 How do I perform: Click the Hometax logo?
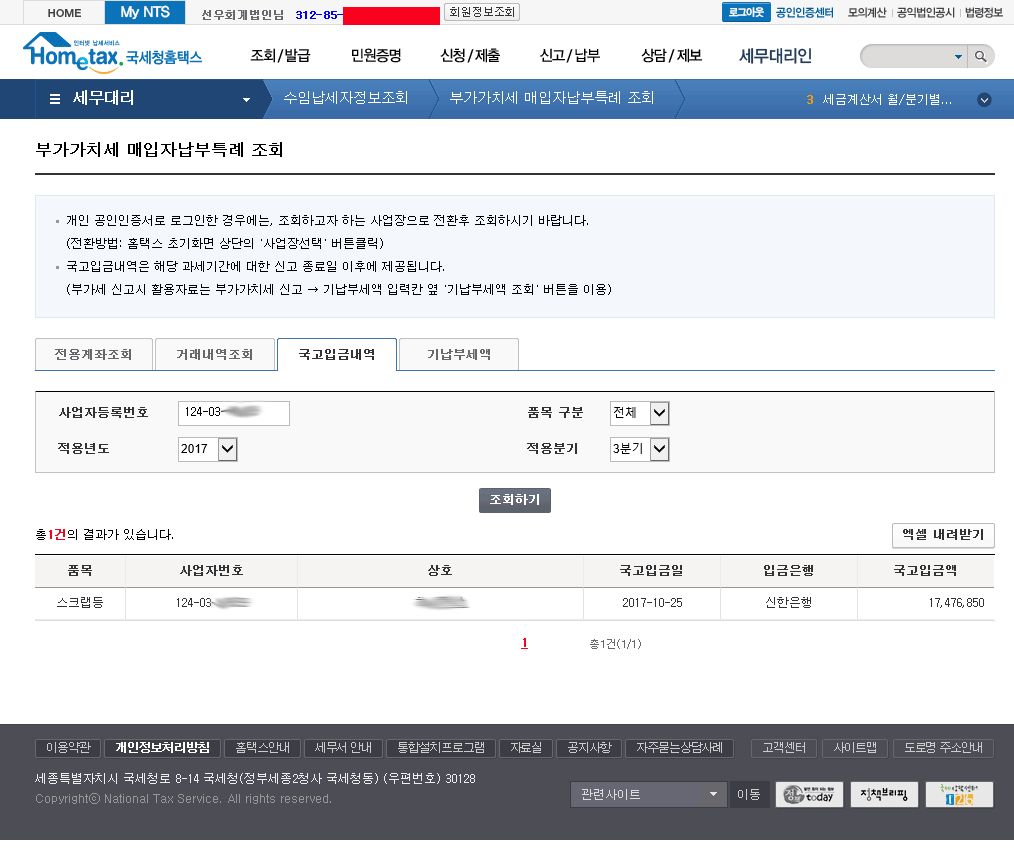tap(110, 54)
